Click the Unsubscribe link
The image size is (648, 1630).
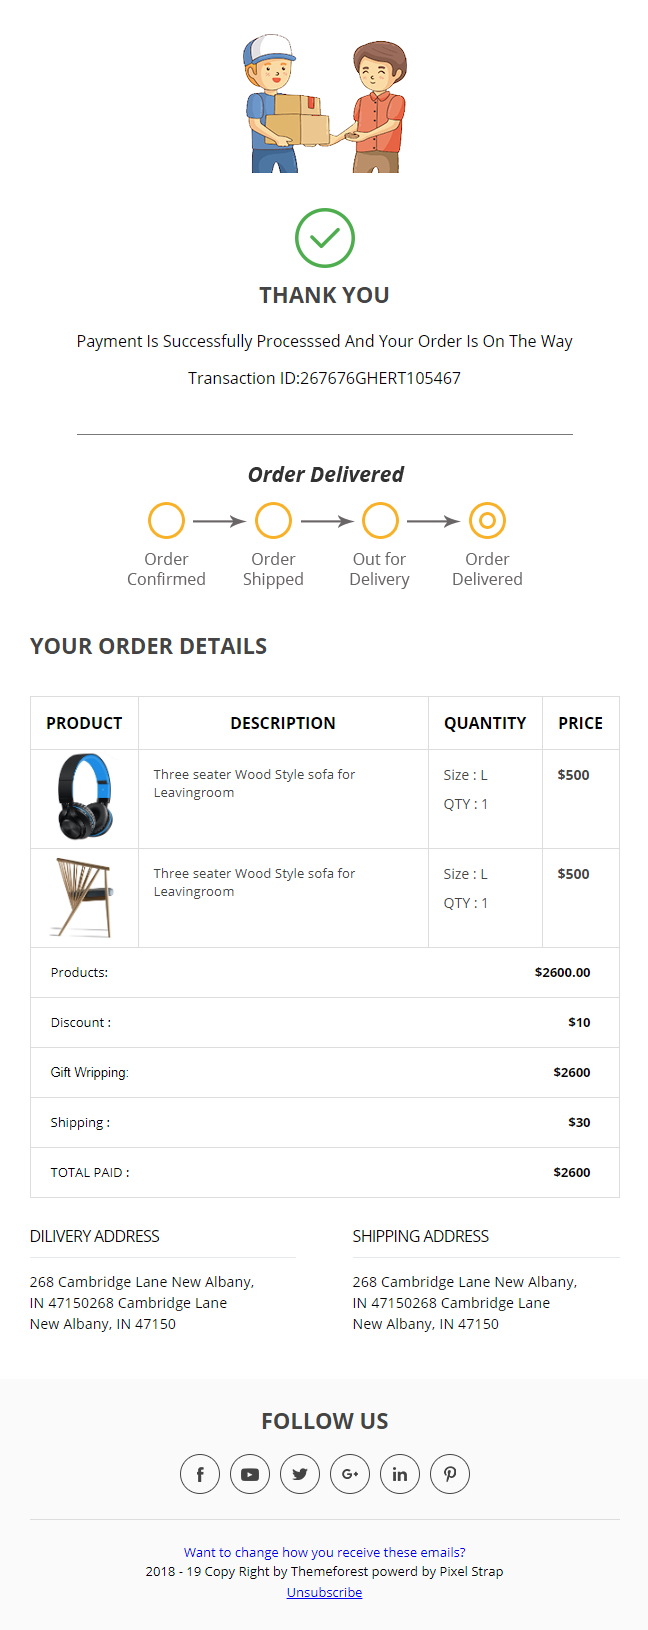(325, 1592)
